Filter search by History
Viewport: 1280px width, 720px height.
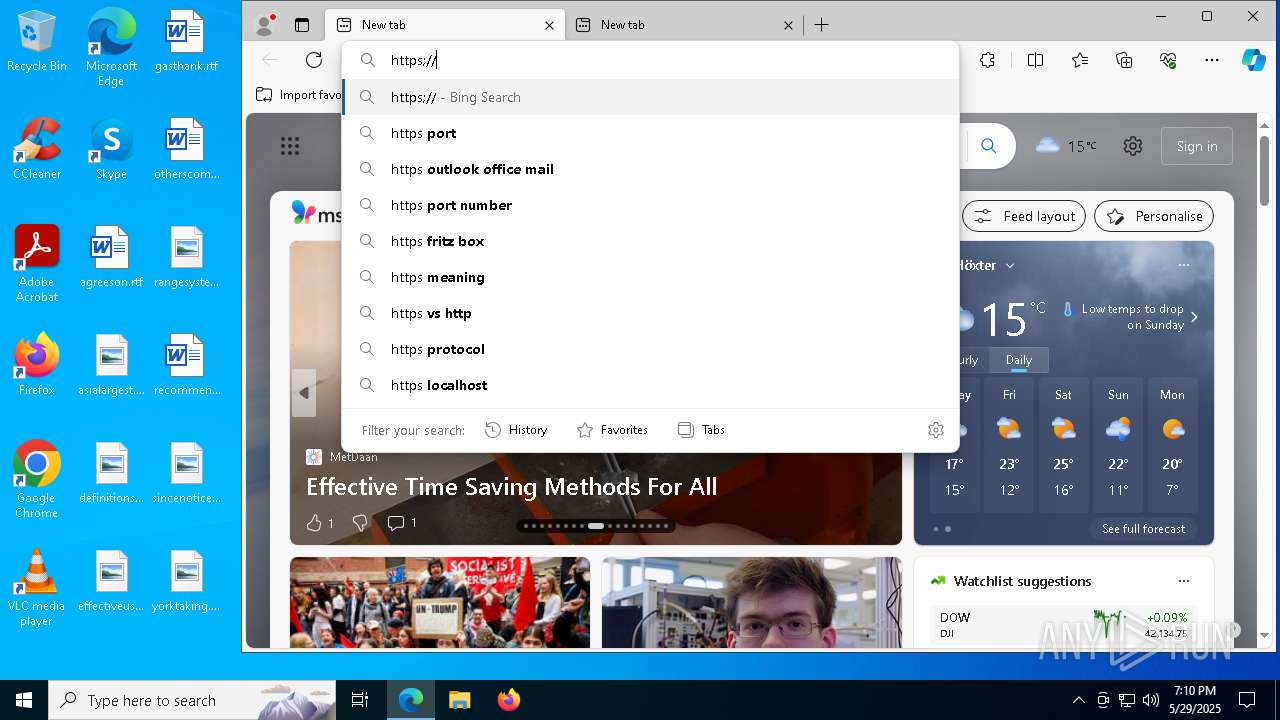coord(516,430)
